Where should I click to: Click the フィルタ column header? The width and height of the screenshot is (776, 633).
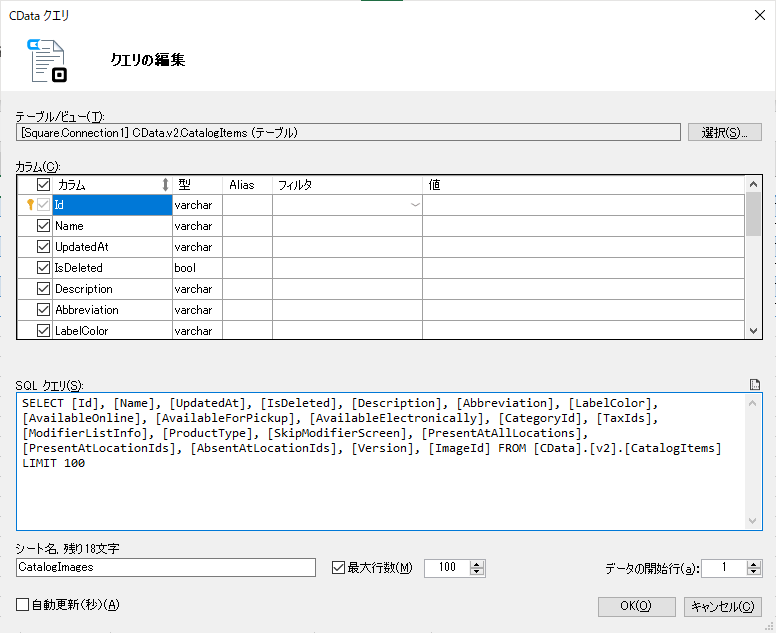pyautogui.click(x=347, y=185)
